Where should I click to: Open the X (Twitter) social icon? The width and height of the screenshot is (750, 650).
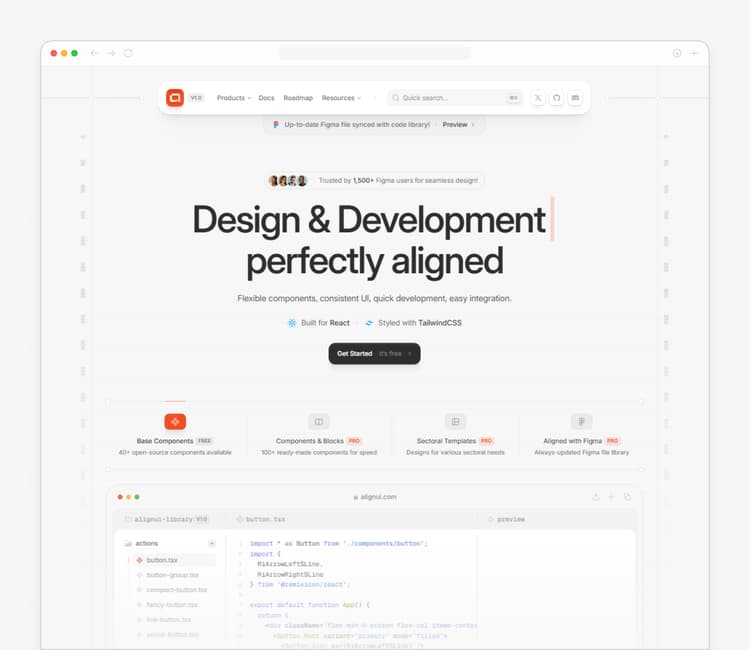(538, 98)
